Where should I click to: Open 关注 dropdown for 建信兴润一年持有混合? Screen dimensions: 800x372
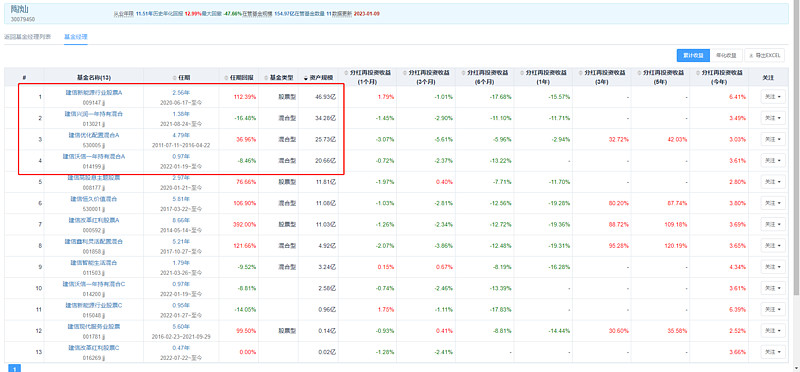pyautogui.click(x=773, y=118)
